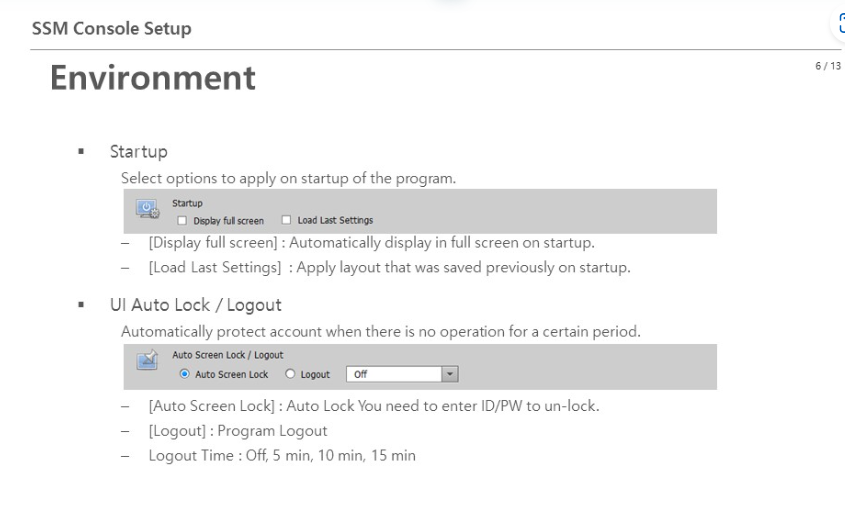Enable the Display full screen checkbox
Viewport: 845px width, 511px height.
click(x=181, y=220)
